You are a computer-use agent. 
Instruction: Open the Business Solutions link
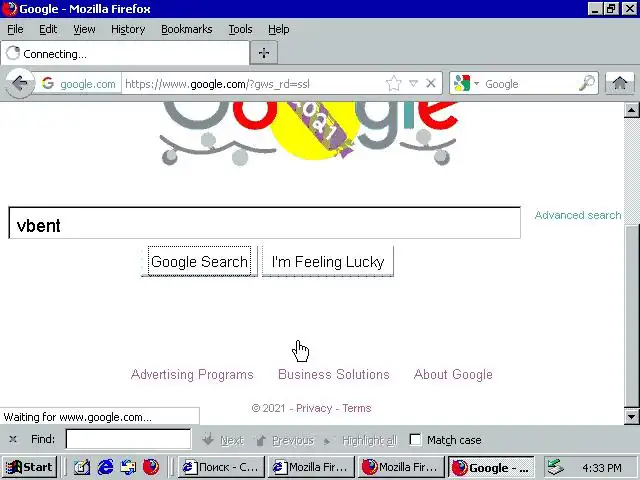(334, 374)
